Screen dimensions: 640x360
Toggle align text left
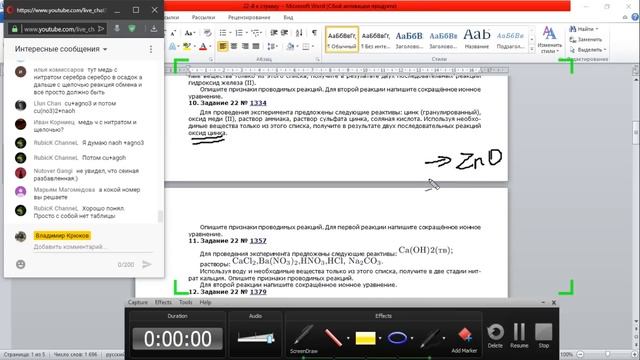(x=223, y=47)
